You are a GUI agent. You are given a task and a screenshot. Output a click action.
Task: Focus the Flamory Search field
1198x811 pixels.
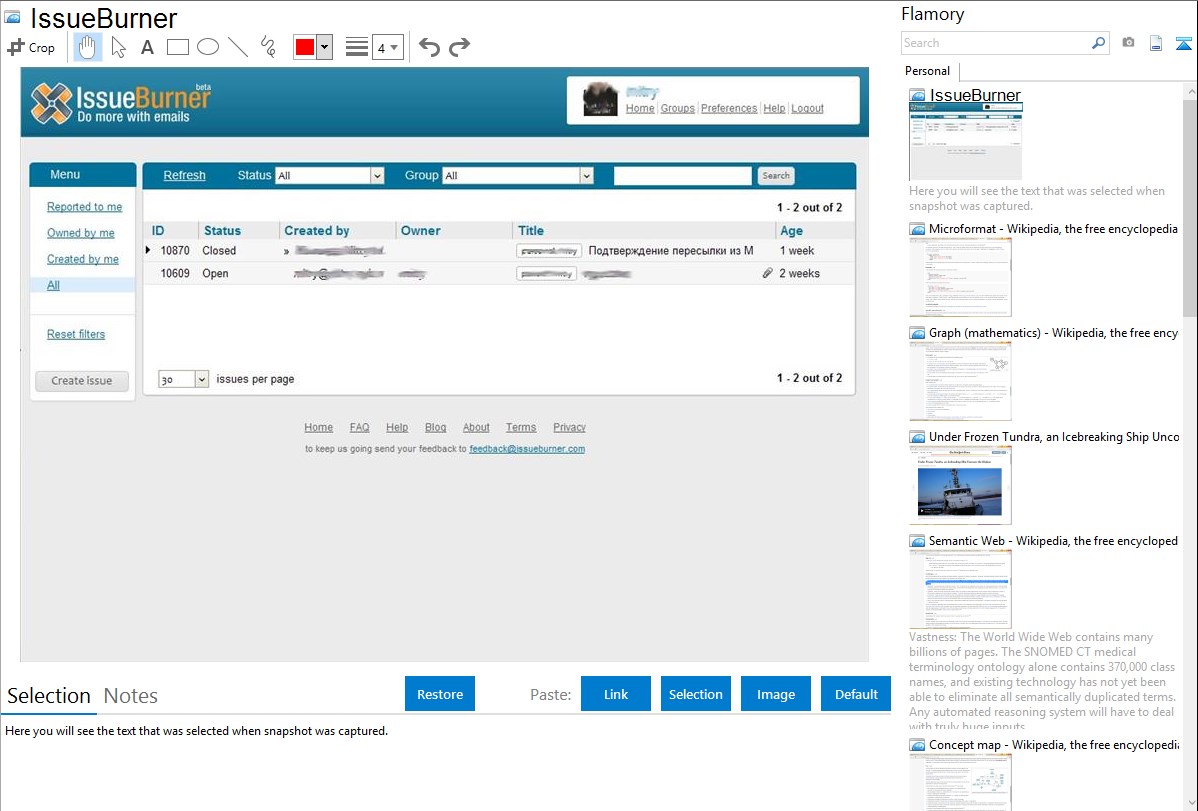pos(996,43)
